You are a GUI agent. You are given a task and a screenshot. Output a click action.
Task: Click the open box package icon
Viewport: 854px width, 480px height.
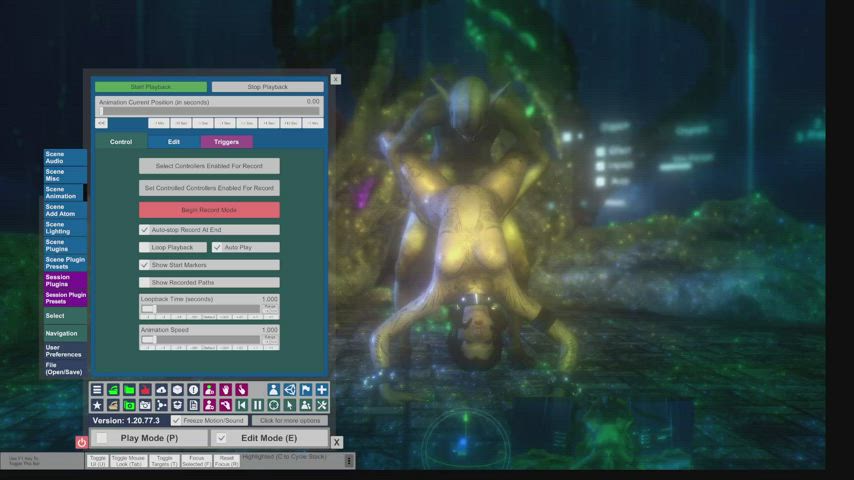[178, 405]
